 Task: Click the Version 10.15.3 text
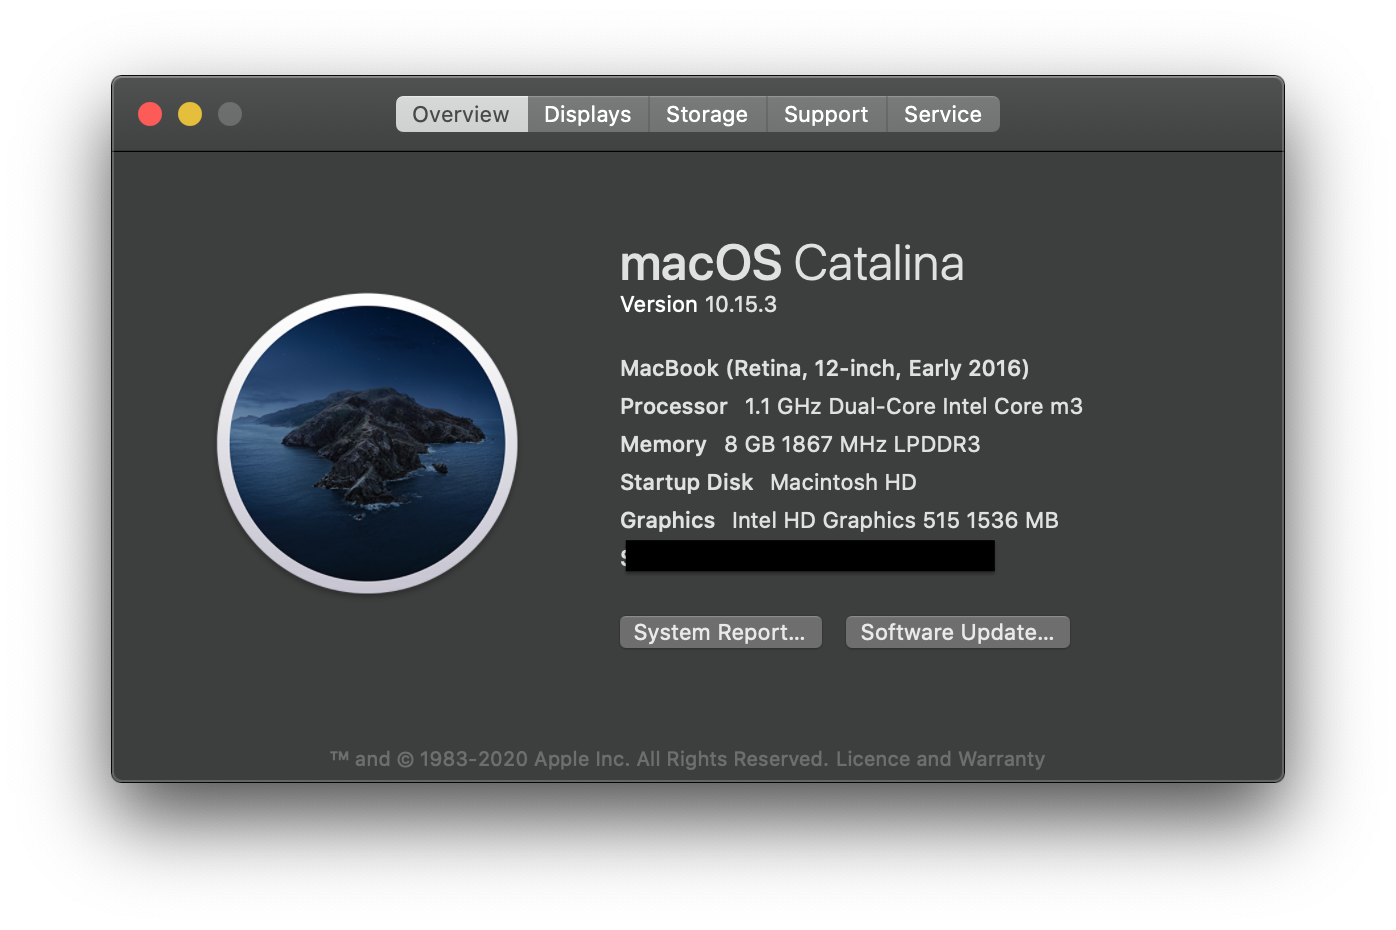click(x=698, y=304)
